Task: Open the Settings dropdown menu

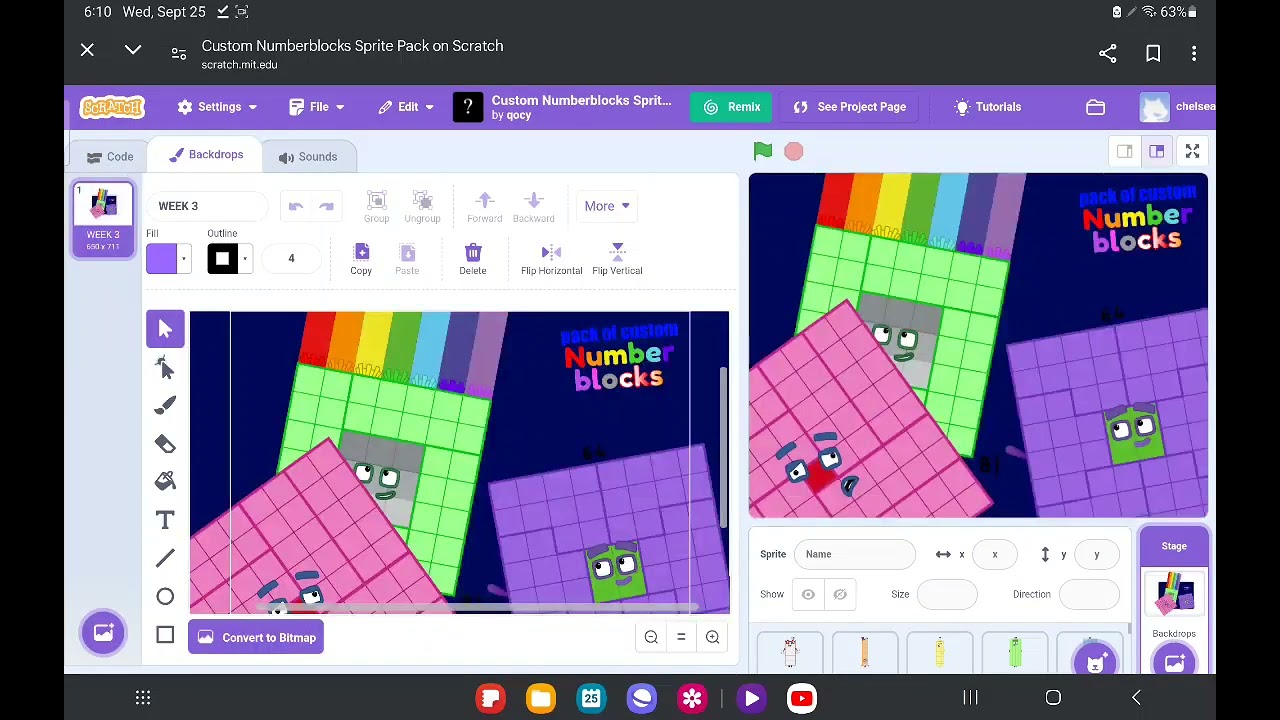Action: (217, 107)
